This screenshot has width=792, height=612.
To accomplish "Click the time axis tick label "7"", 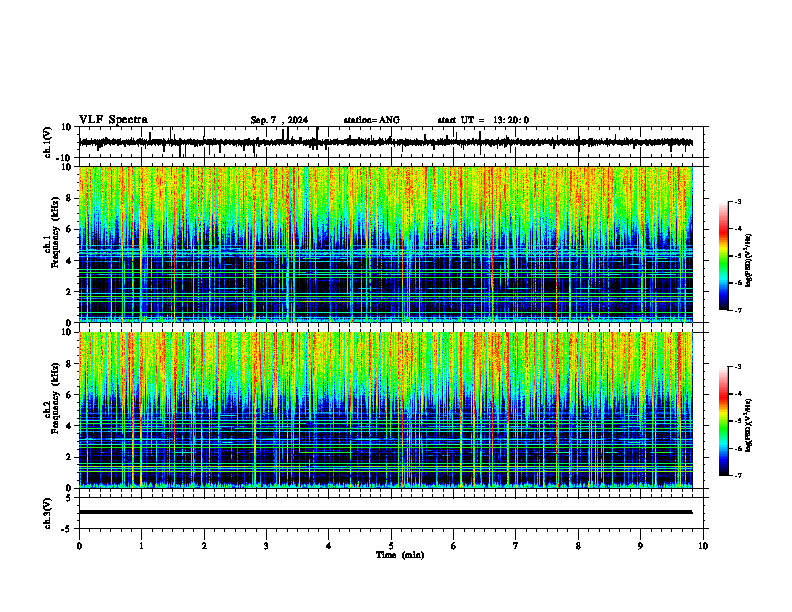I will point(516,546).
